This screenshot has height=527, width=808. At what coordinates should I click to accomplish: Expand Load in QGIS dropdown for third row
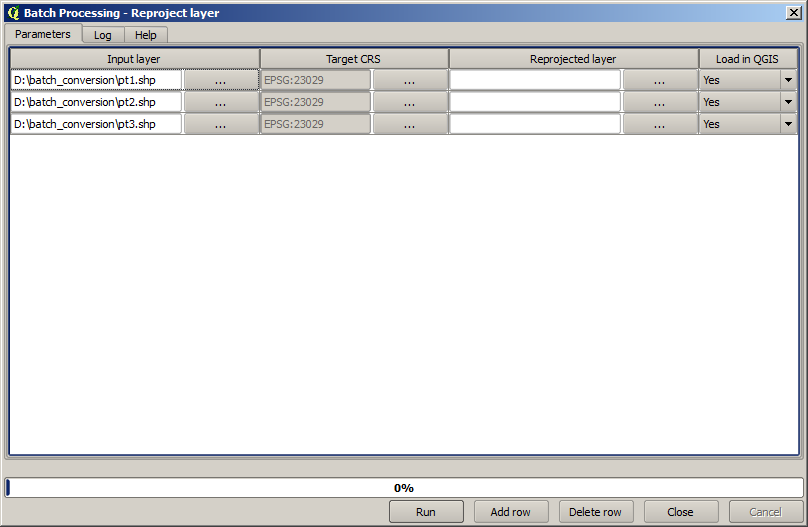787,124
